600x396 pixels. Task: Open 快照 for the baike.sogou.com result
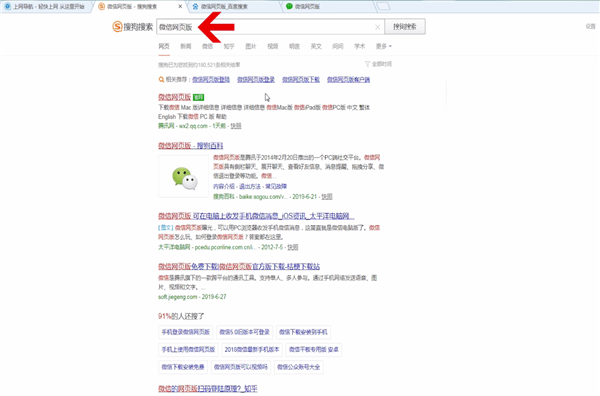tap(327, 197)
